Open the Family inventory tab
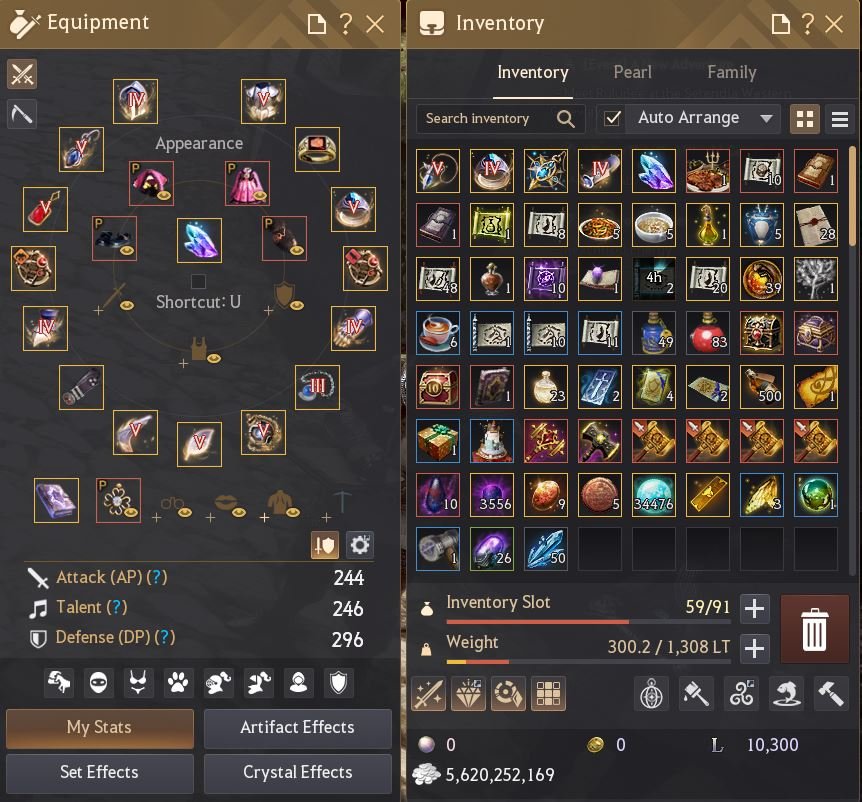862x802 pixels. (x=732, y=72)
